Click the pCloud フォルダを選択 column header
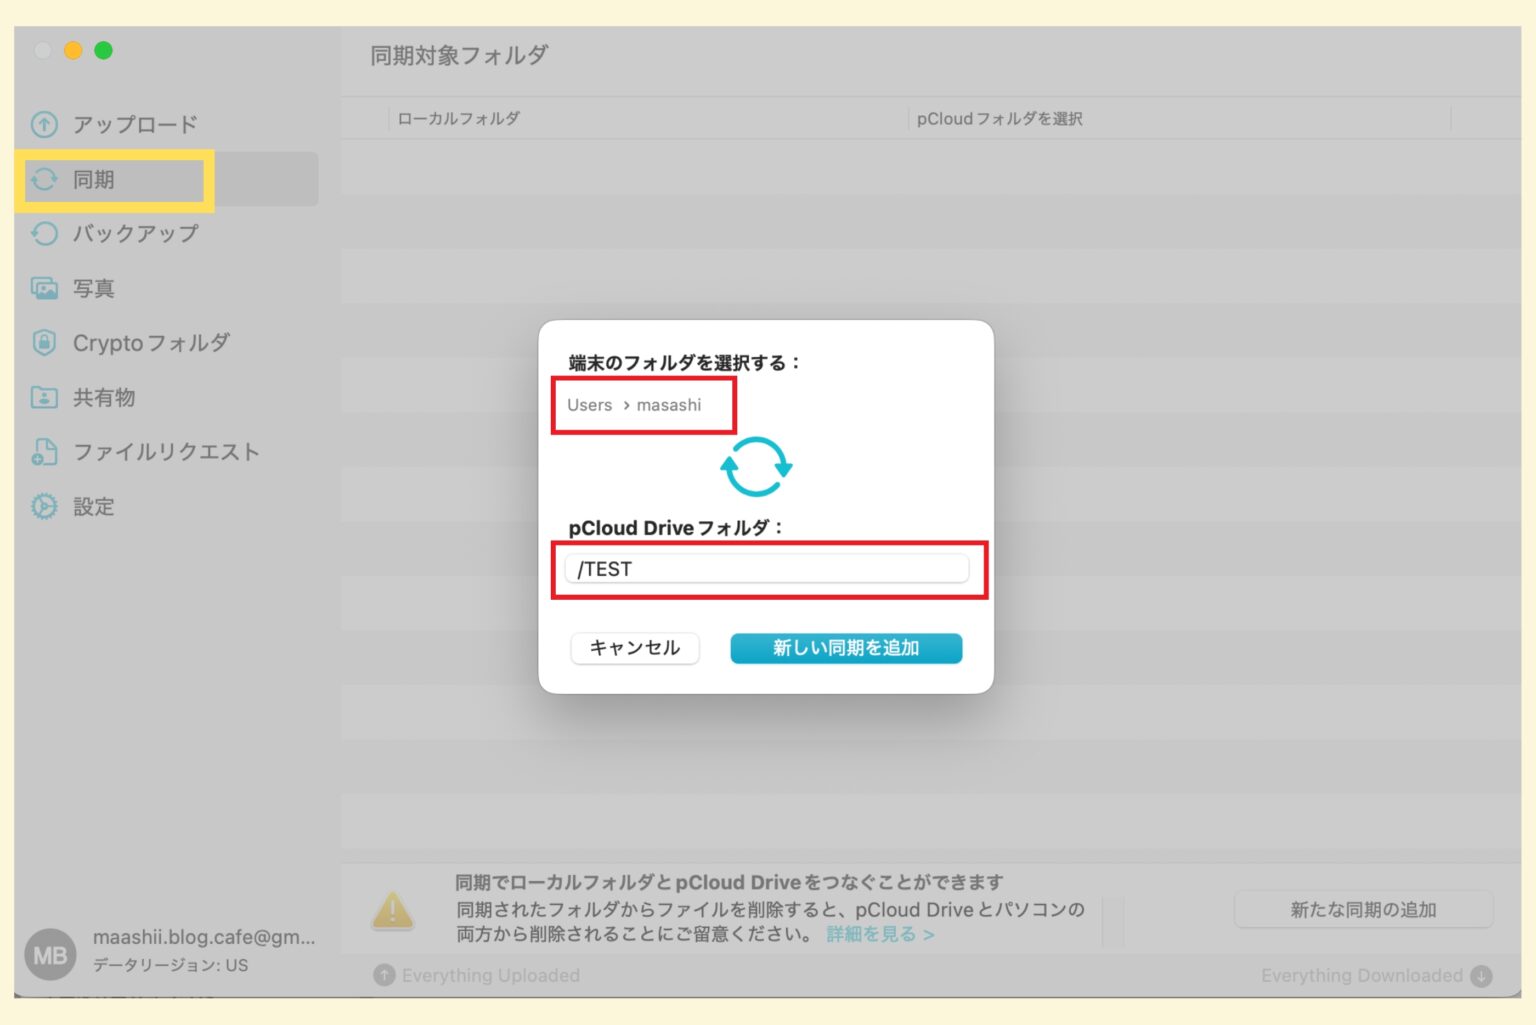 [x=999, y=119]
